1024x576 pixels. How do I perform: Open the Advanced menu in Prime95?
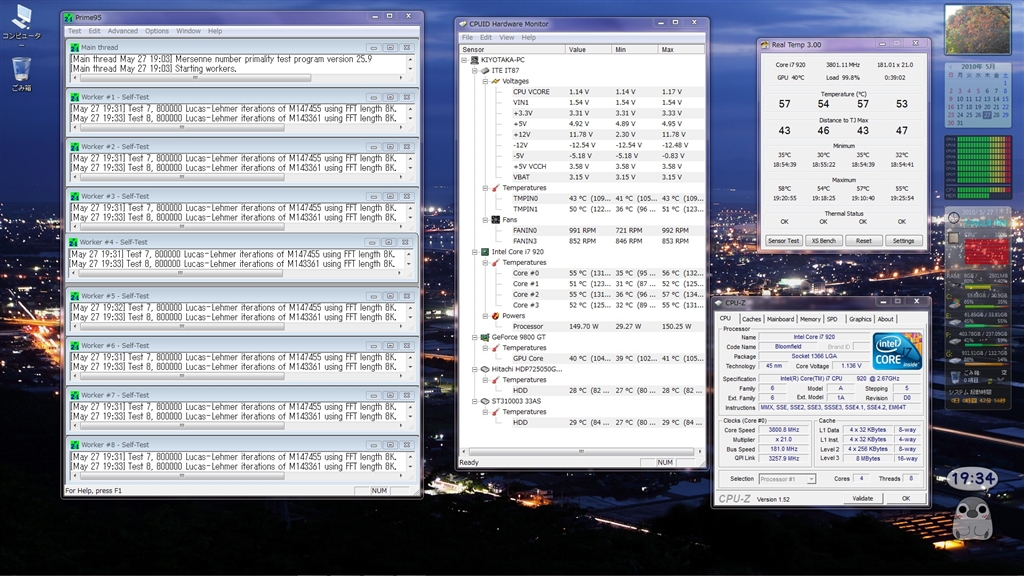point(123,31)
